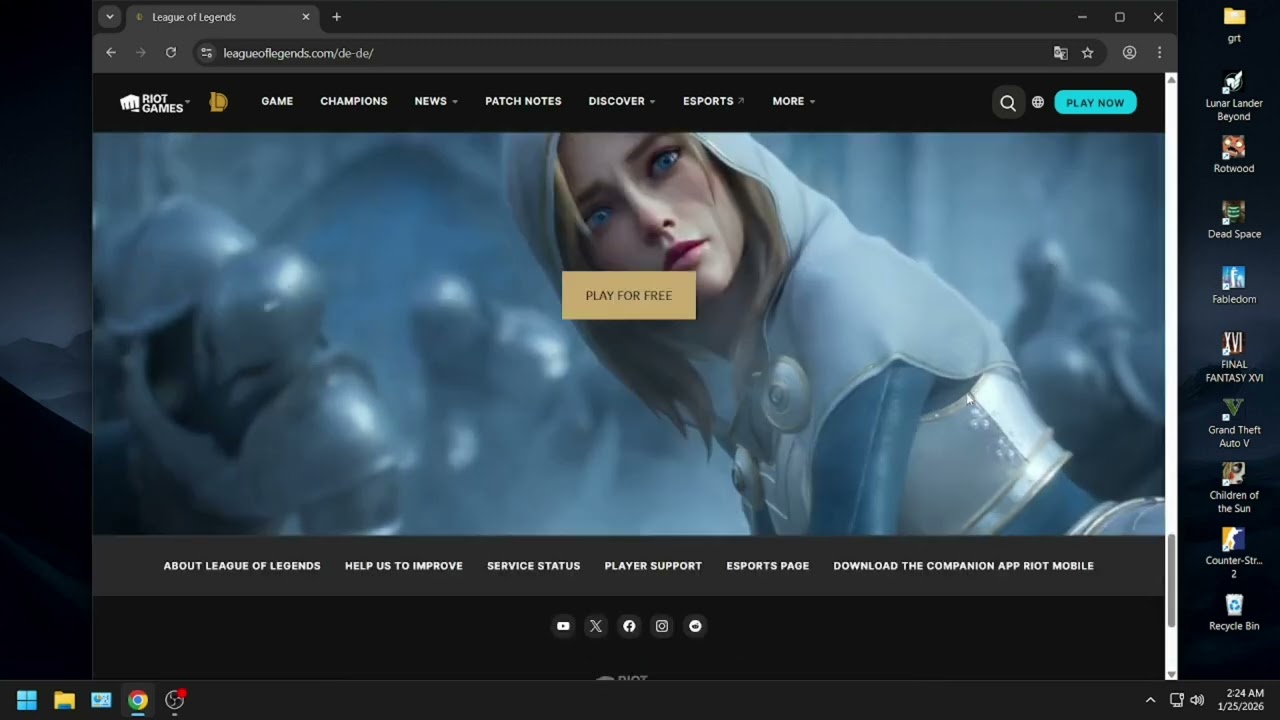Open File Explorer from taskbar
The width and height of the screenshot is (1280, 720).
[64, 700]
